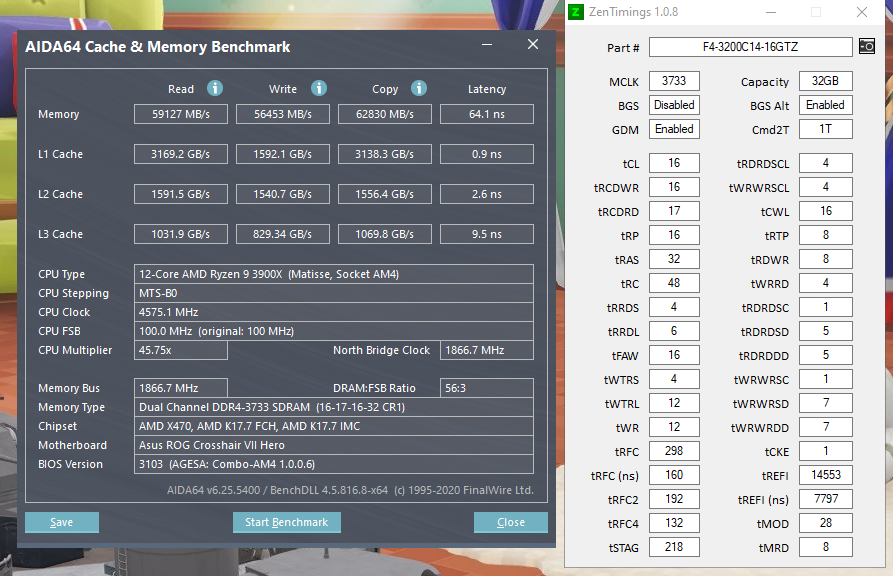Click the L3 Cache Write value 829.34 GB/s
This screenshot has width=893, height=576.
coord(282,234)
